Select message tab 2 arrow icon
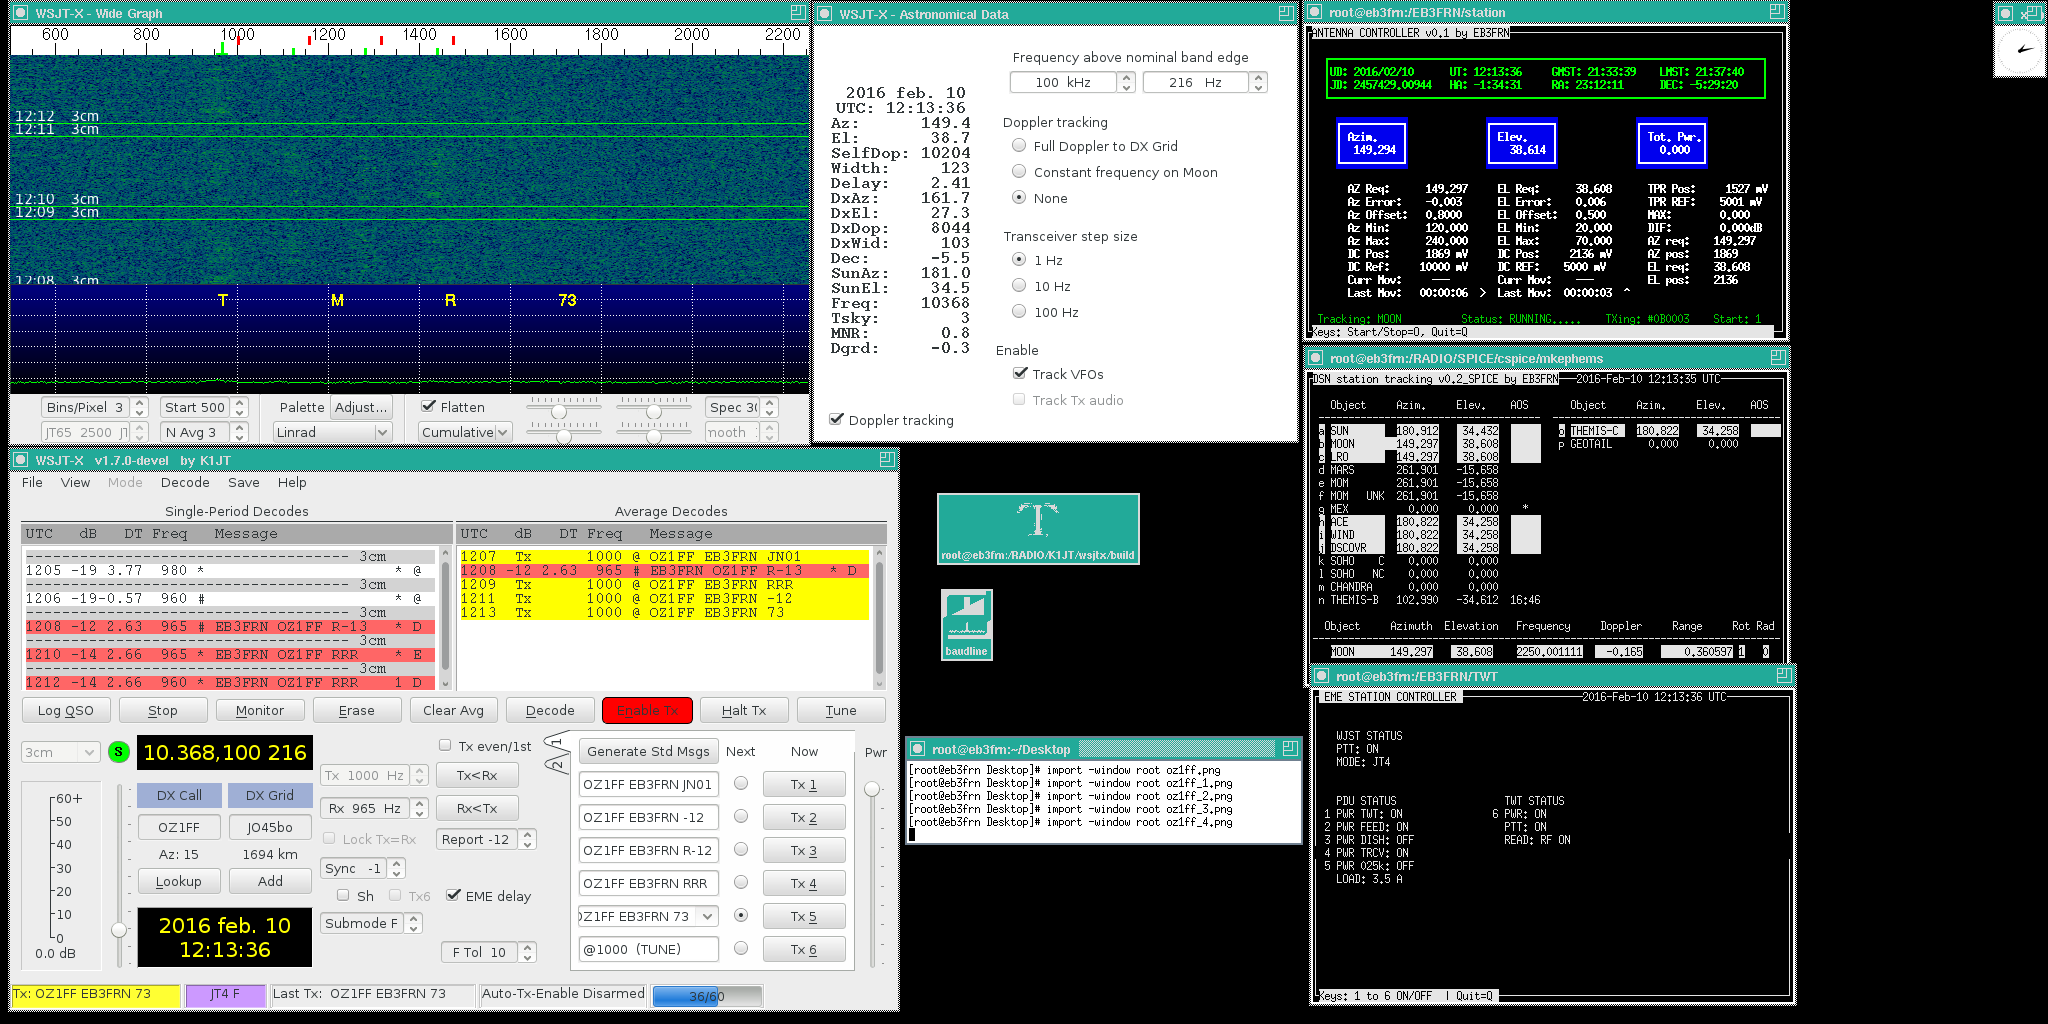Viewport: 2048px width, 1024px height. pyautogui.click(x=556, y=764)
